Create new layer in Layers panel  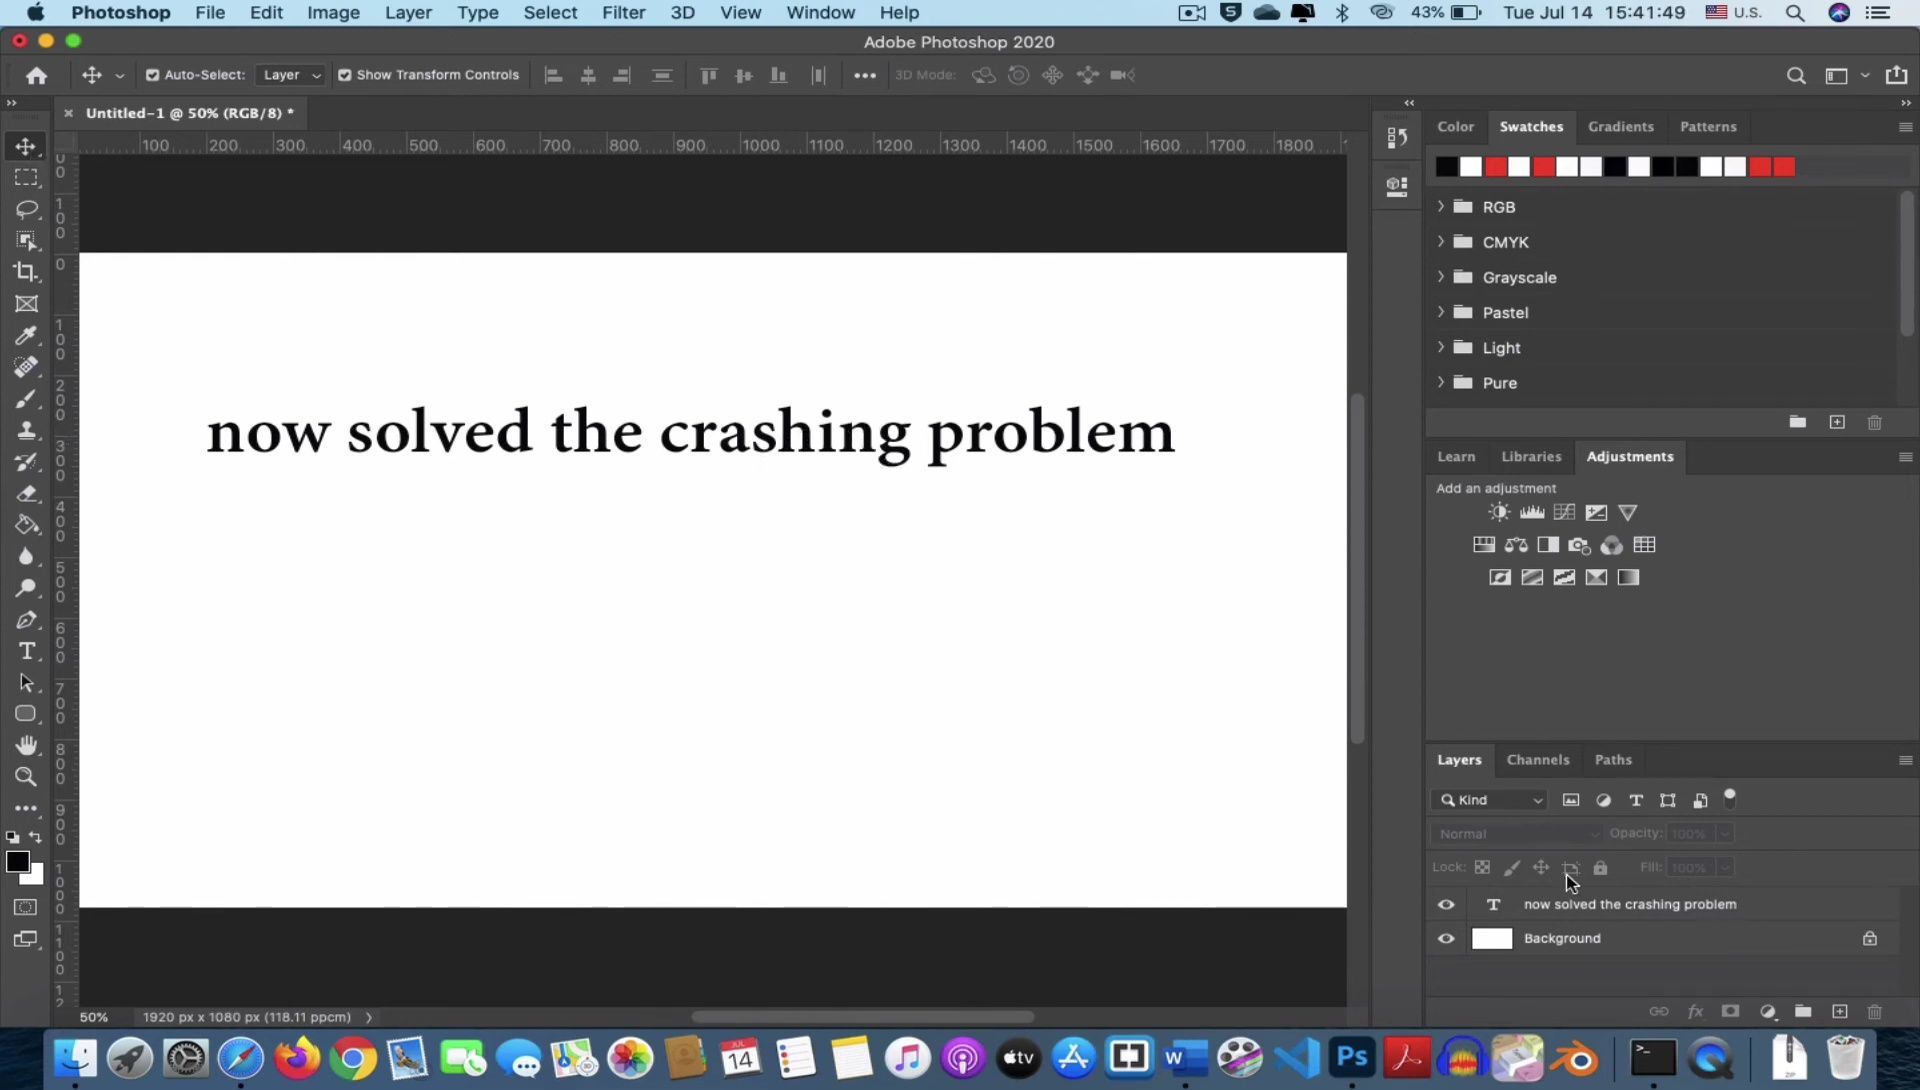point(1839,1012)
